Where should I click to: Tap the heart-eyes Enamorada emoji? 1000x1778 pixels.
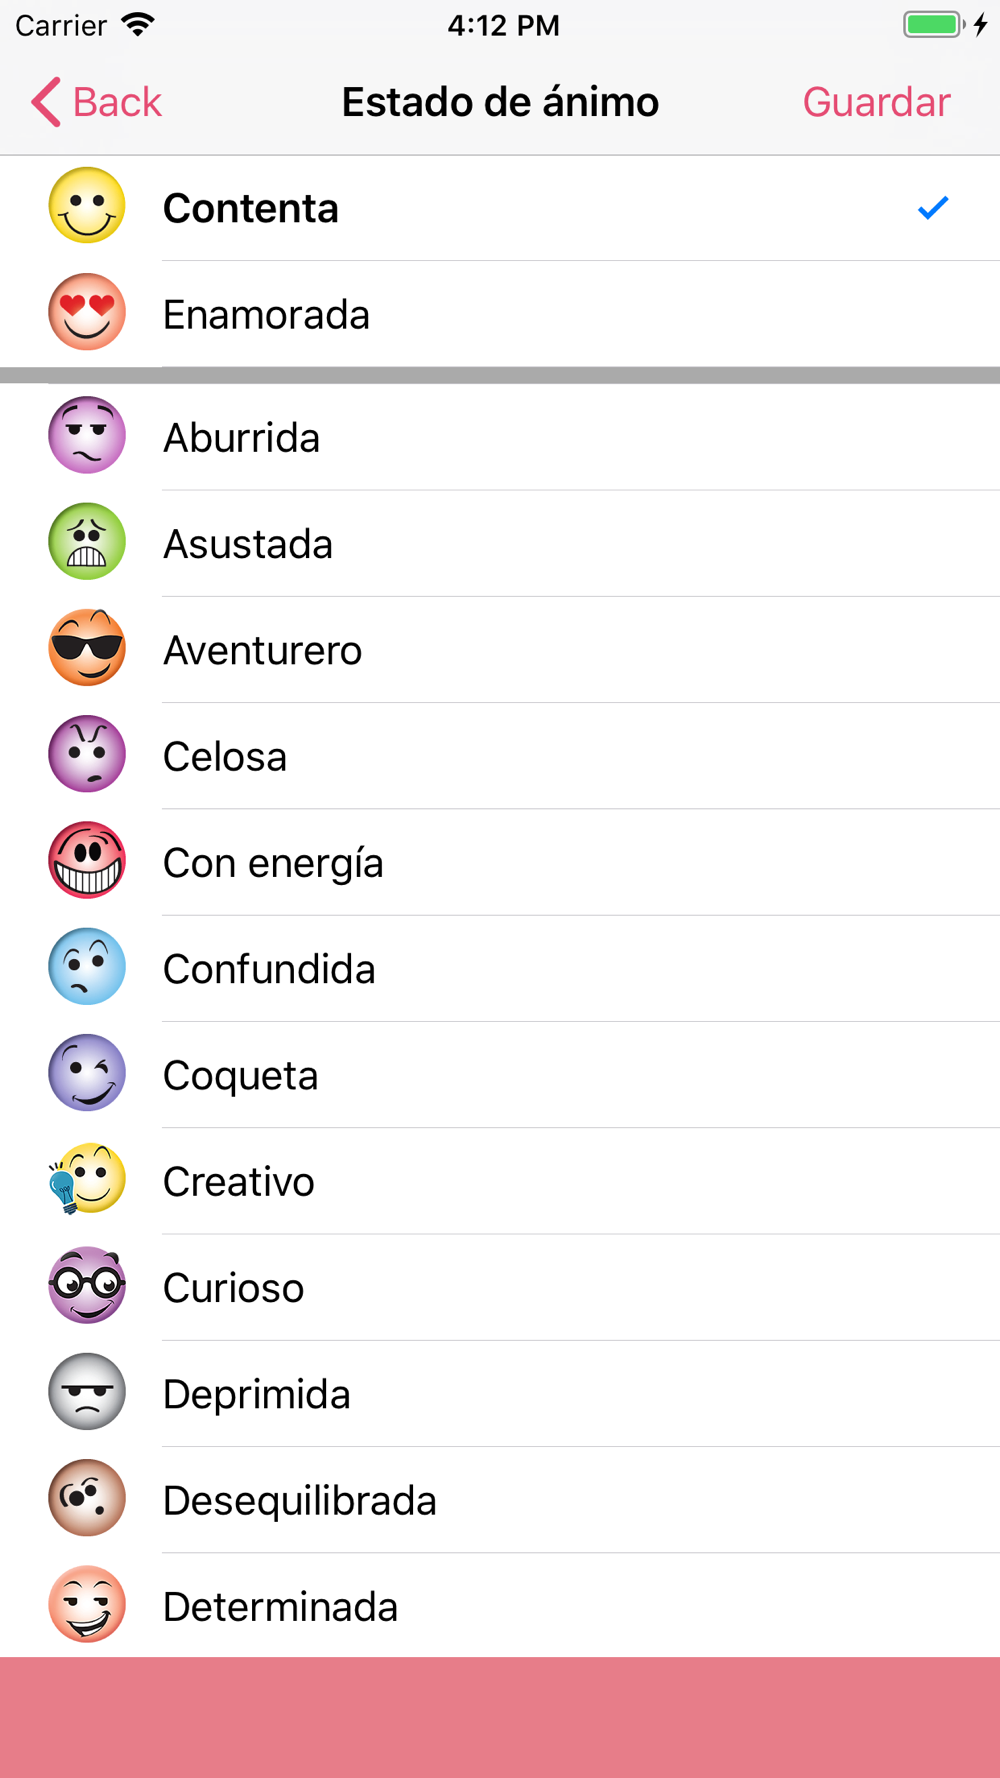coord(87,312)
